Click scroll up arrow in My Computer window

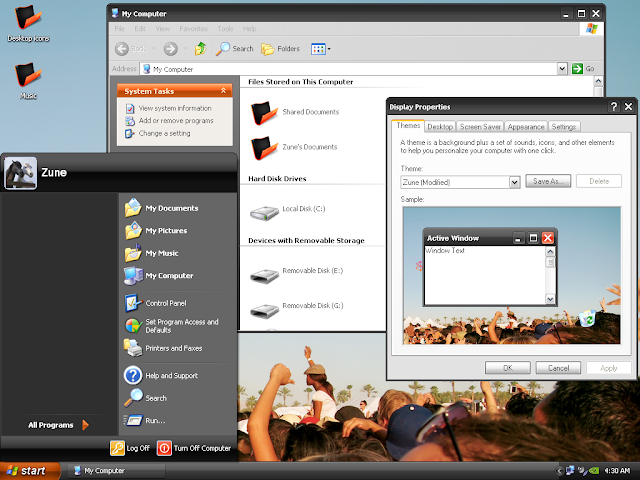[x=598, y=81]
